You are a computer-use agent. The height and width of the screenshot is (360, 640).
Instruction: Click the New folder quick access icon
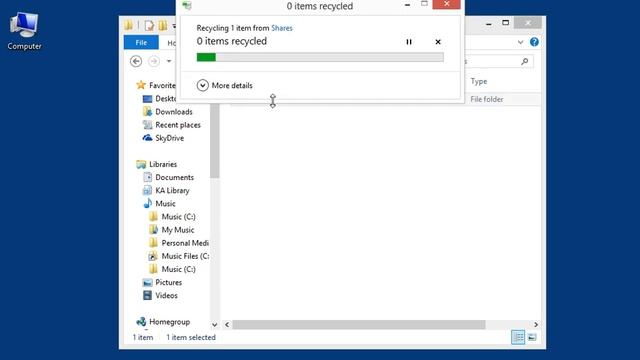coord(163,26)
